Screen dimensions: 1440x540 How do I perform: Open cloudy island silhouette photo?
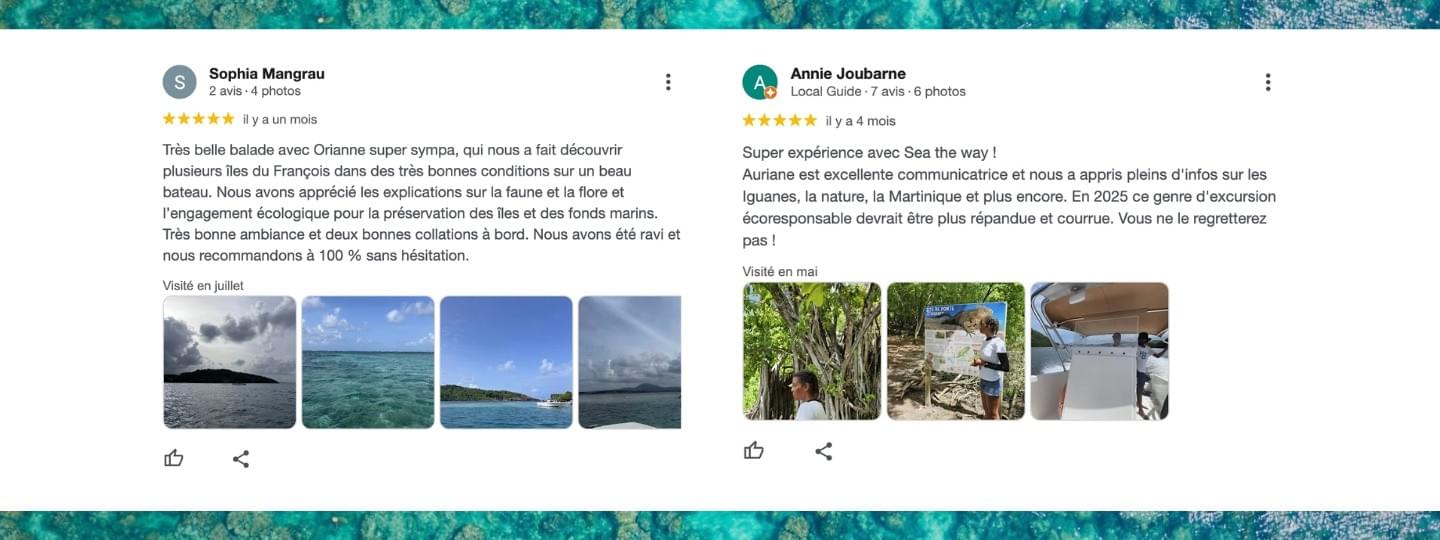230,362
